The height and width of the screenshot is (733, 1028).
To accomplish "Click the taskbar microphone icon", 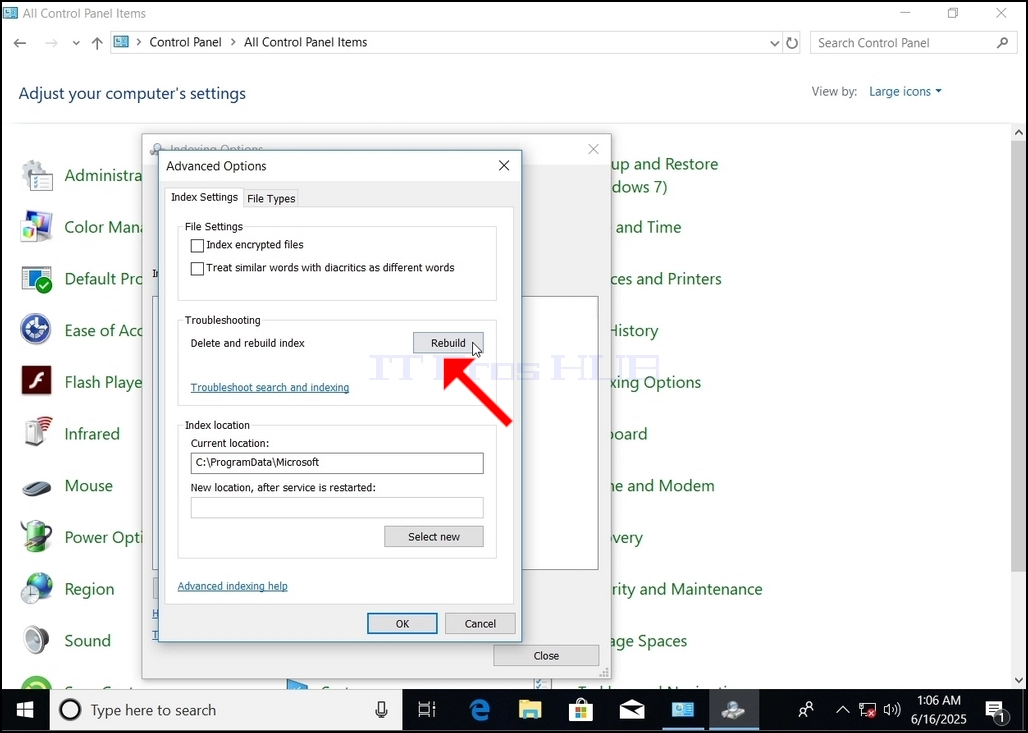I will tap(381, 709).
